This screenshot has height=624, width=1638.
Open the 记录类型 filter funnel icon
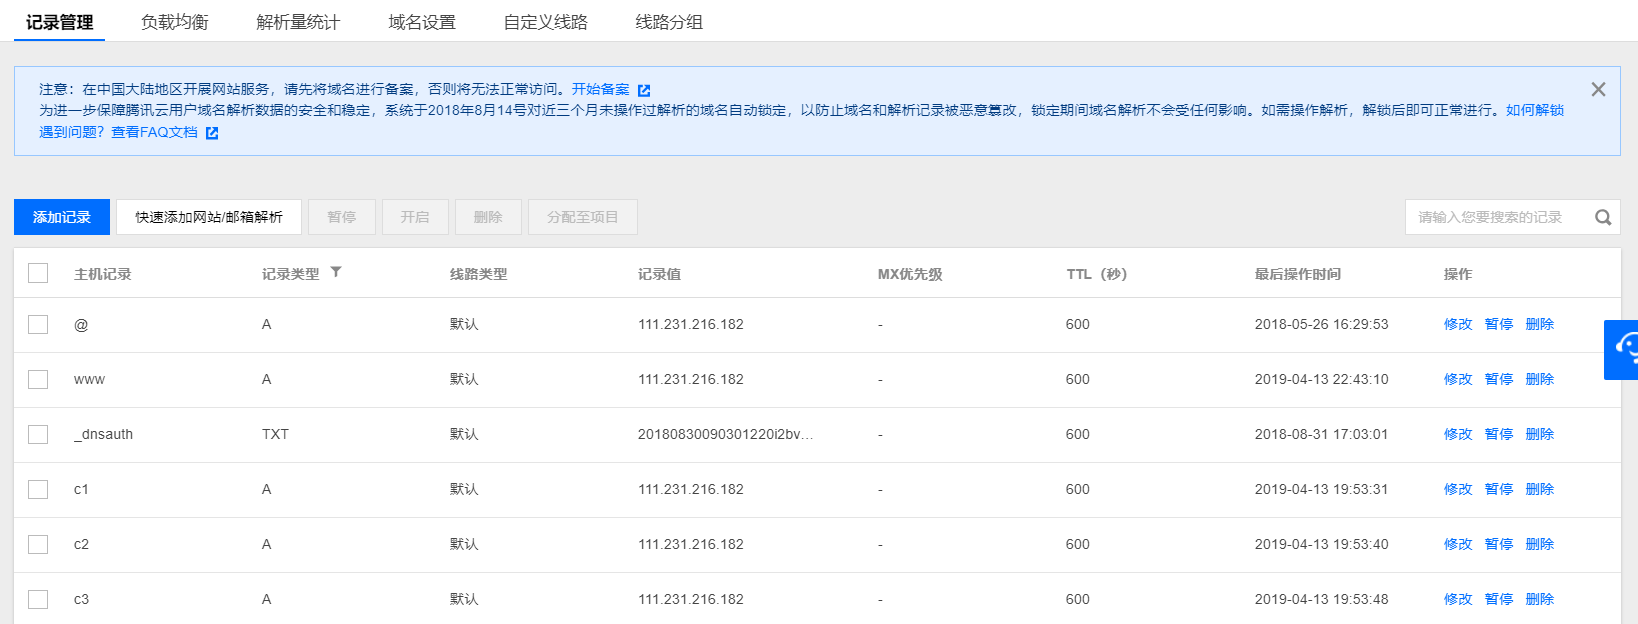point(336,272)
